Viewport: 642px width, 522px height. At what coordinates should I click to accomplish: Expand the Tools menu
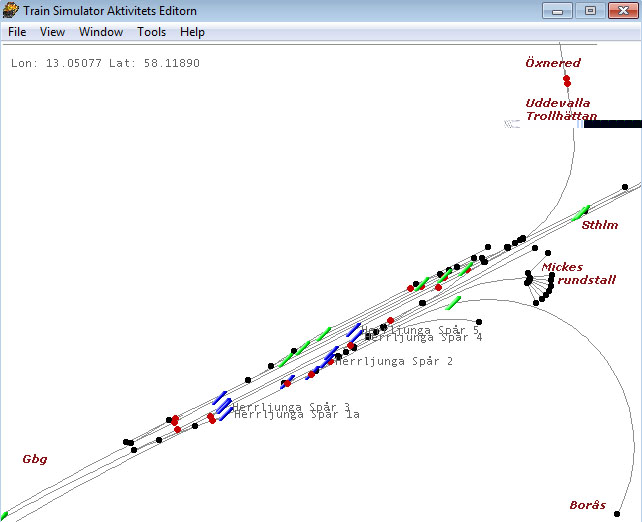(152, 32)
